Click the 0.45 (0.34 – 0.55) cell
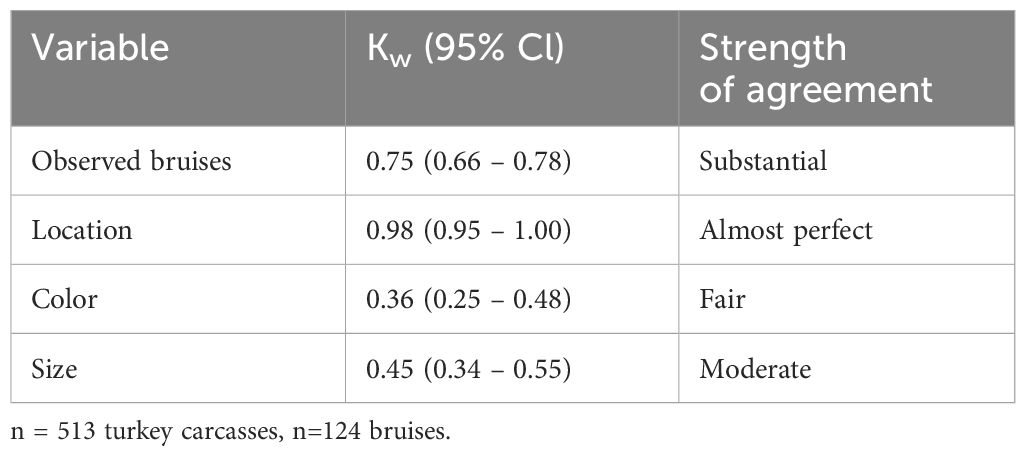1026x456 pixels. (469, 370)
